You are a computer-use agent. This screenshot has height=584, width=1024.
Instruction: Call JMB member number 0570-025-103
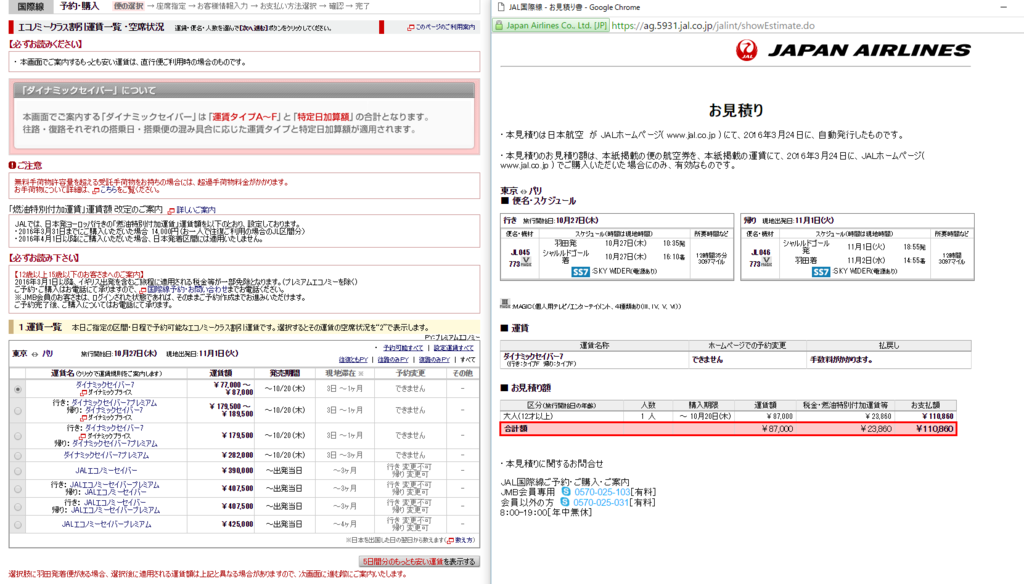point(602,492)
